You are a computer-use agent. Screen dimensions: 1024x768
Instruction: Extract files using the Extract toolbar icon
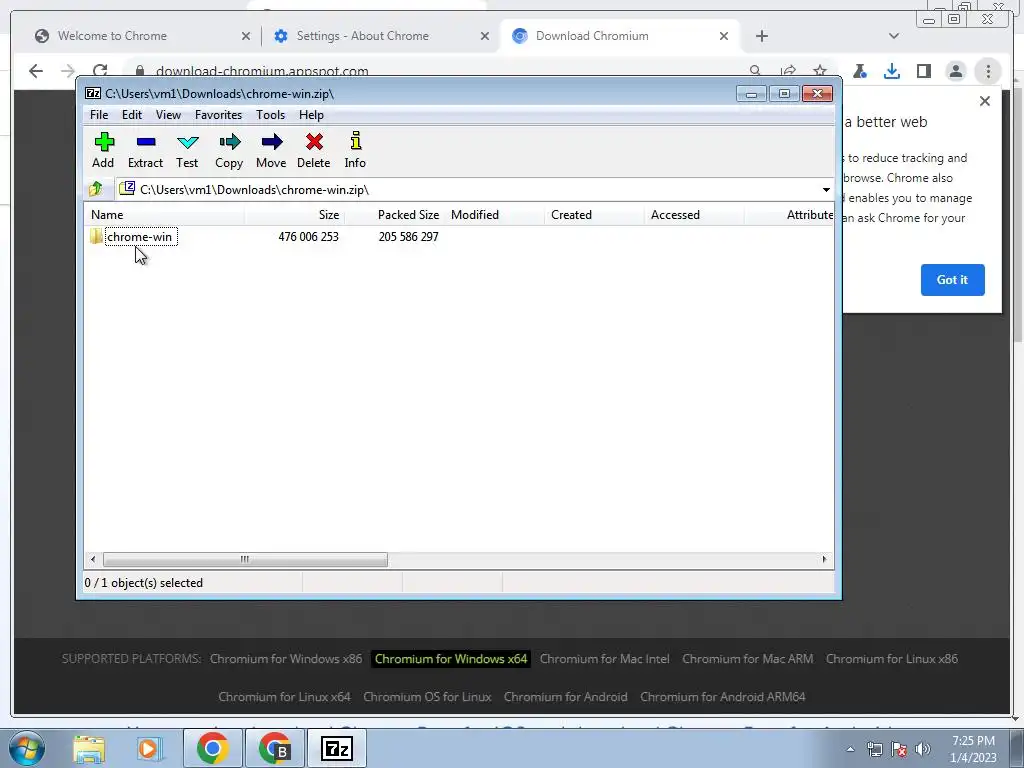pyautogui.click(x=145, y=151)
